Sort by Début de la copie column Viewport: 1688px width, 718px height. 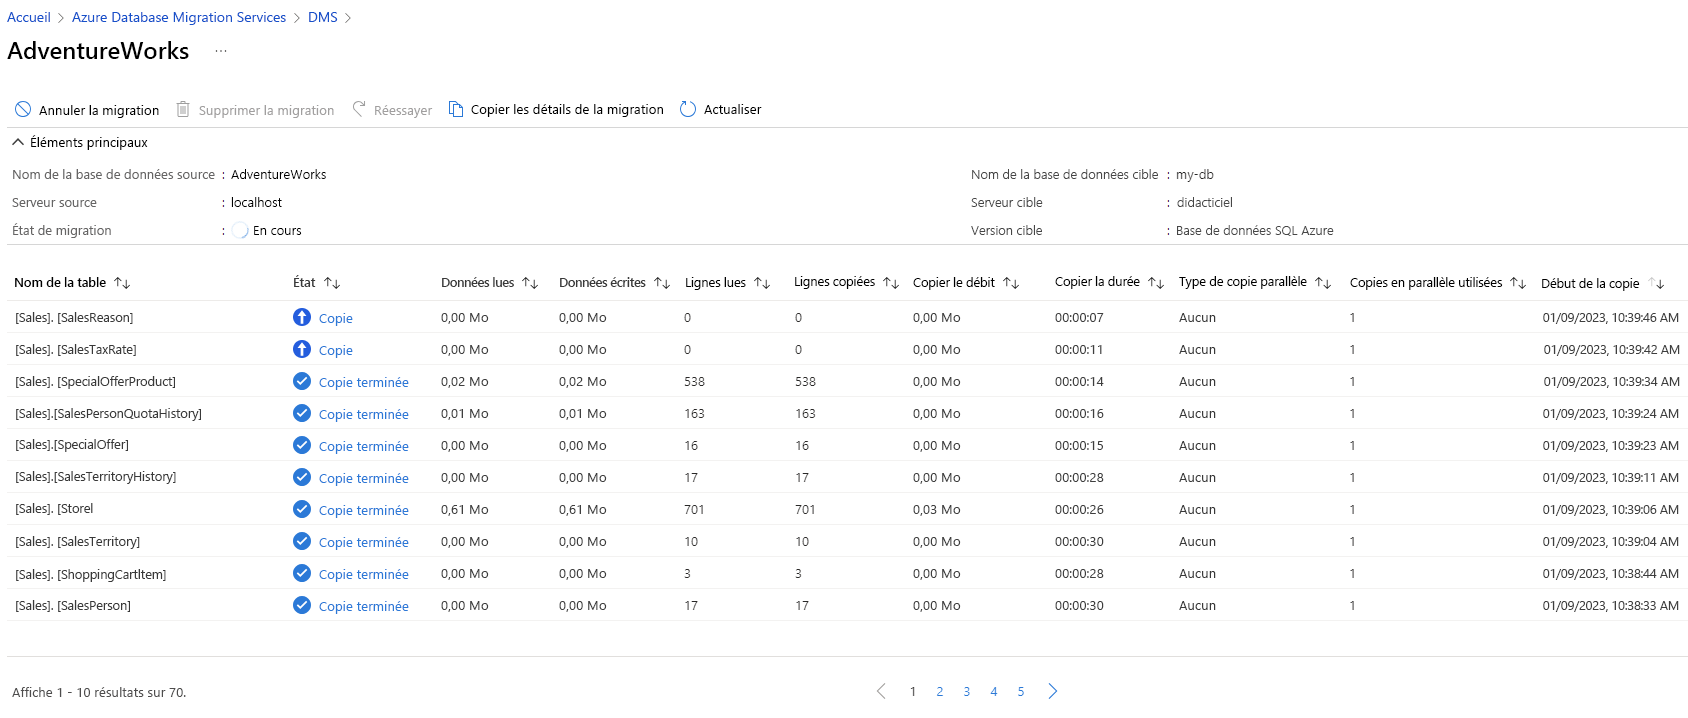[1656, 283]
